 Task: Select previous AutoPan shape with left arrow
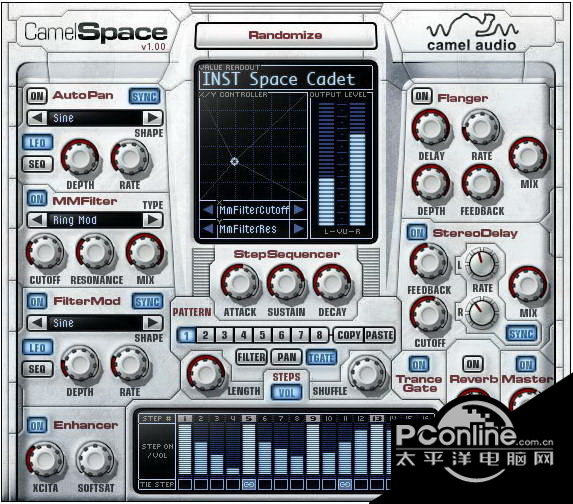tap(38, 118)
